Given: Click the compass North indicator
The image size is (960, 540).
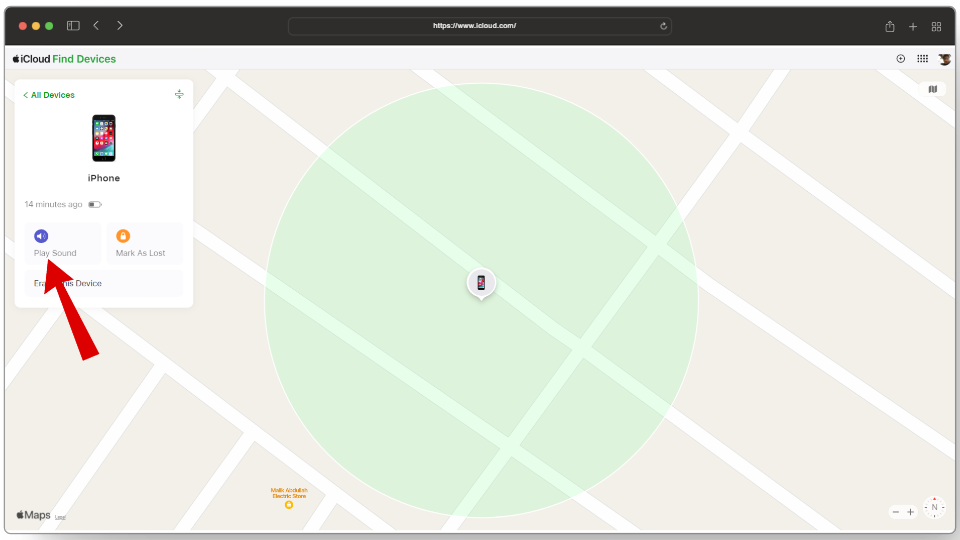Looking at the screenshot, I should 934,508.
